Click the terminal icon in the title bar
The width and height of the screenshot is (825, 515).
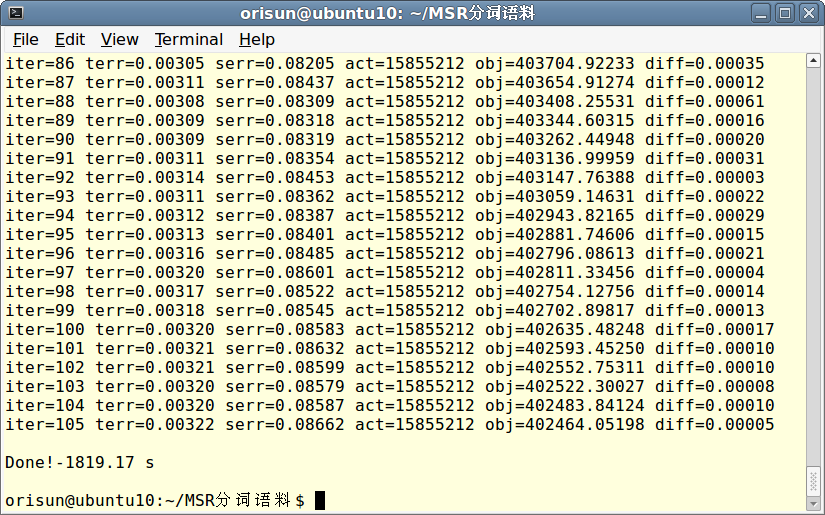pyautogui.click(x=16, y=13)
